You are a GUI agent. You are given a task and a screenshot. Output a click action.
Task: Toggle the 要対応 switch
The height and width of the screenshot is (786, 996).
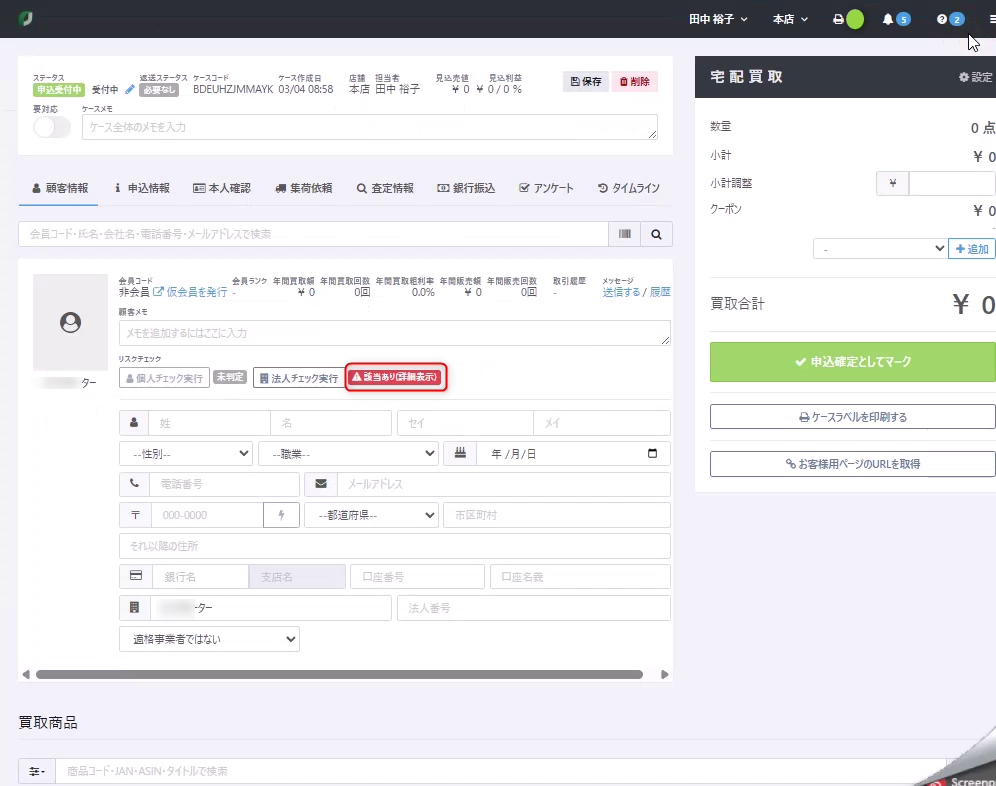[52, 127]
